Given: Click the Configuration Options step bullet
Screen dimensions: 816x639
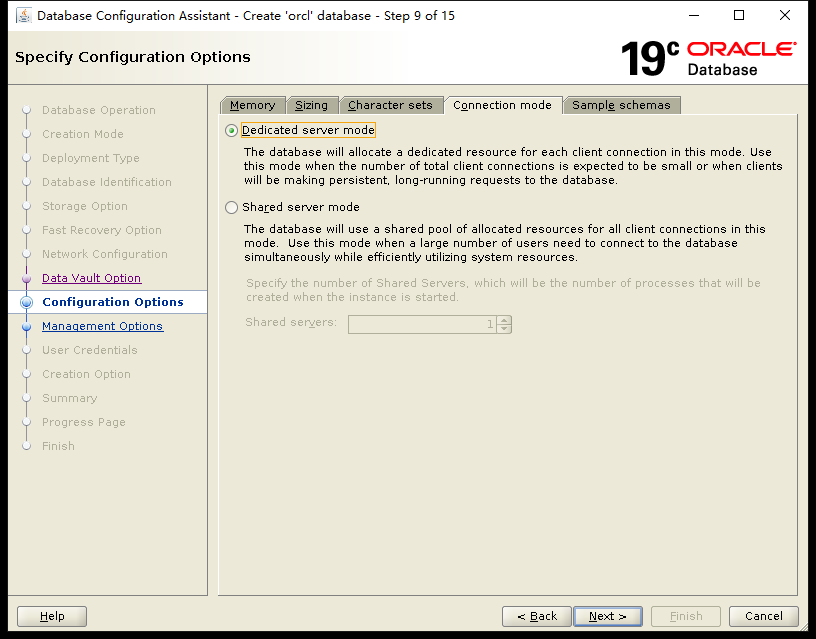Looking at the screenshot, I should (27, 302).
